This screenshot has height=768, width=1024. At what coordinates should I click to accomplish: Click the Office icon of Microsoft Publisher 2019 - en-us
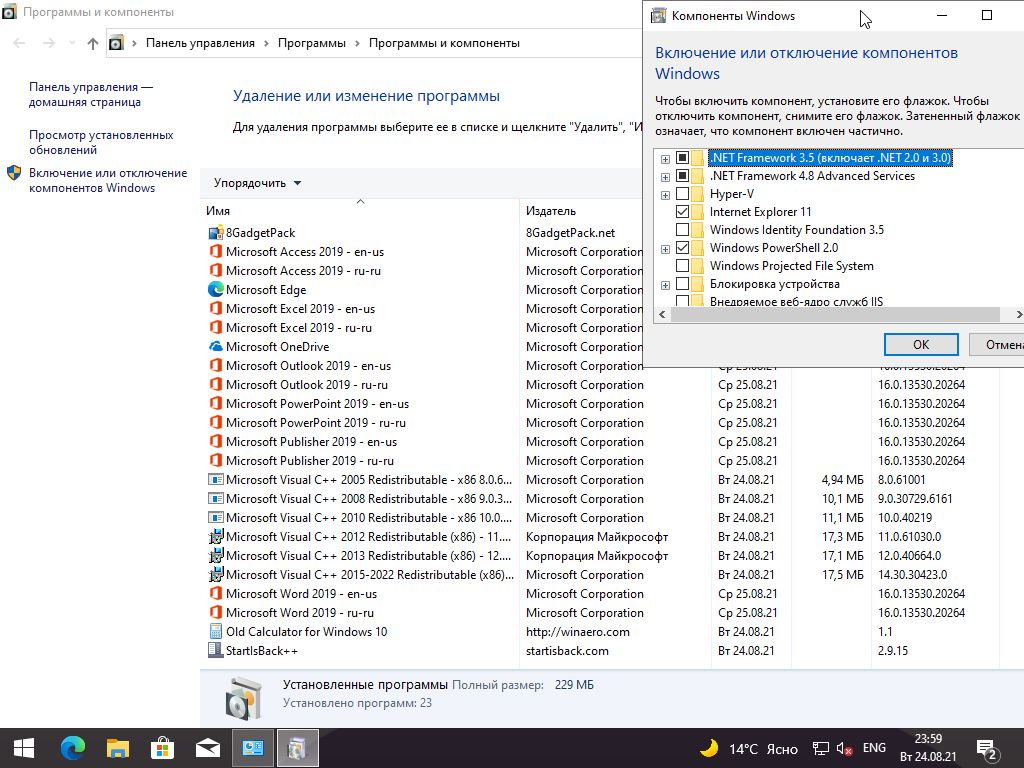click(216, 441)
